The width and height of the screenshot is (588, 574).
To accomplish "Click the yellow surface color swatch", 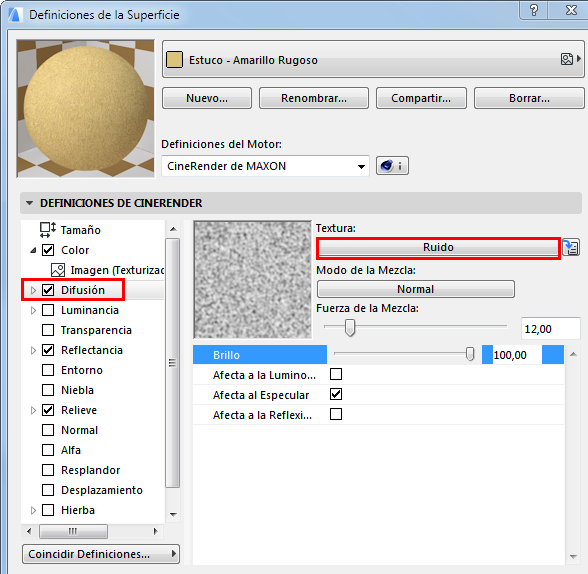I will point(174,60).
